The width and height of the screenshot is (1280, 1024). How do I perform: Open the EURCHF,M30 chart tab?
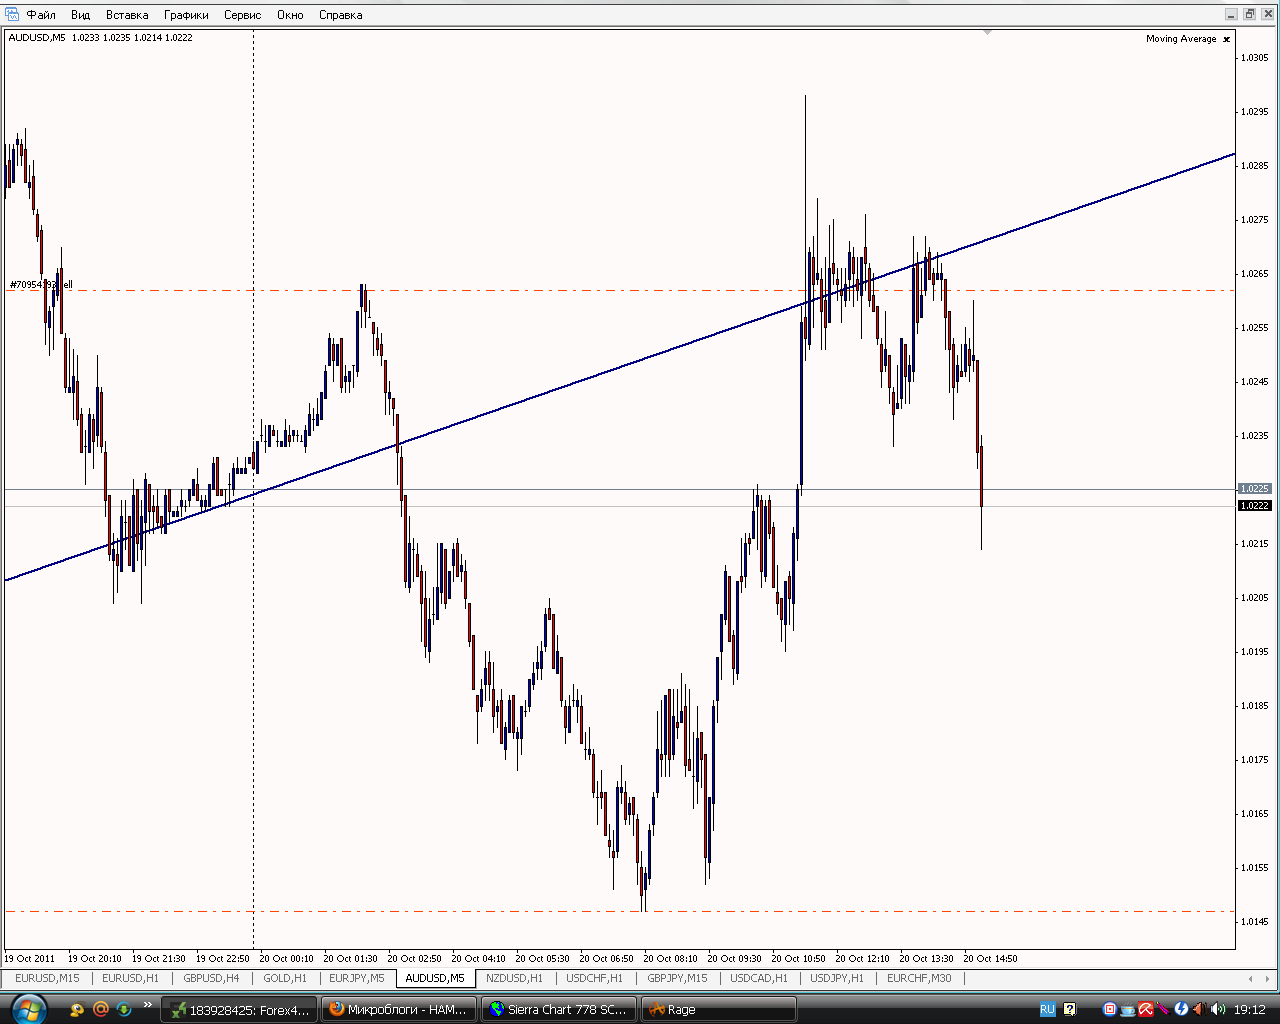[919, 978]
